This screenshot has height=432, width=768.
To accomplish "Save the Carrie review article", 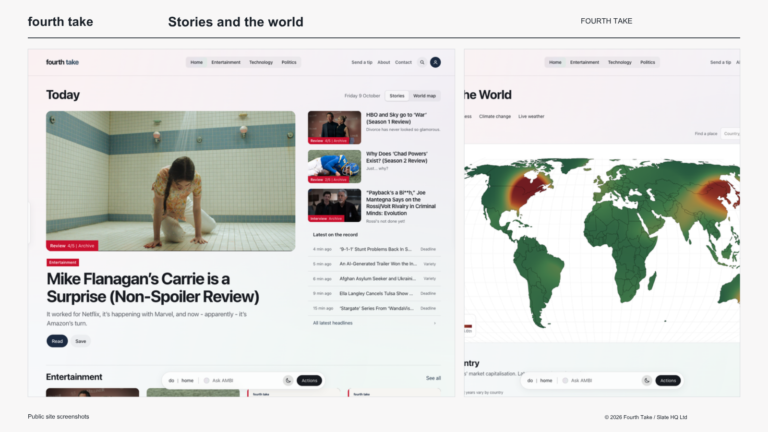I will pyautogui.click(x=81, y=341).
